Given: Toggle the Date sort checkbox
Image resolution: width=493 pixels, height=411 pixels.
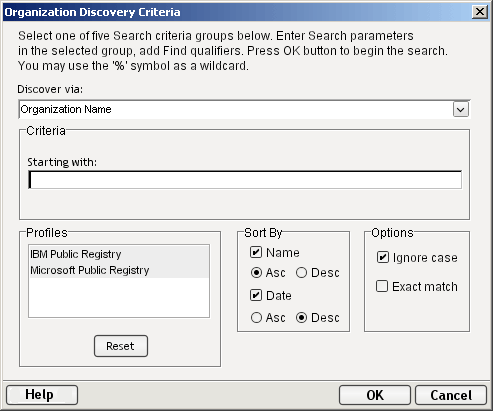Looking at the screenshot, I should [256, 295].
